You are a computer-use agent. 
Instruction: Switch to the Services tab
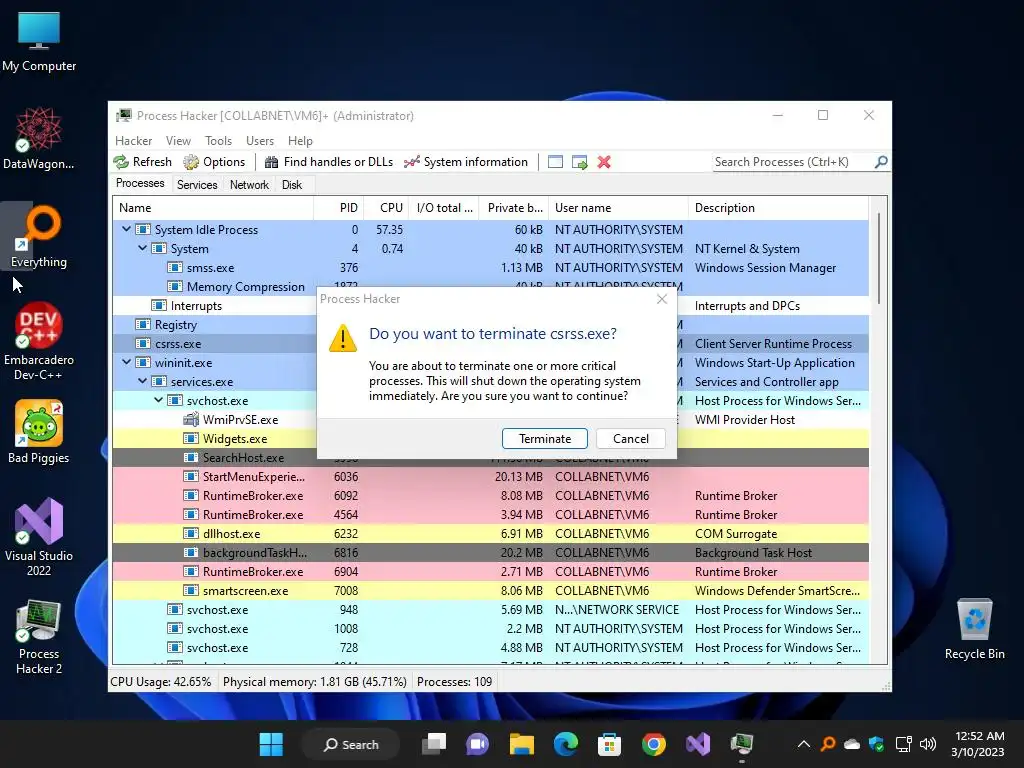tap(197, 185)
